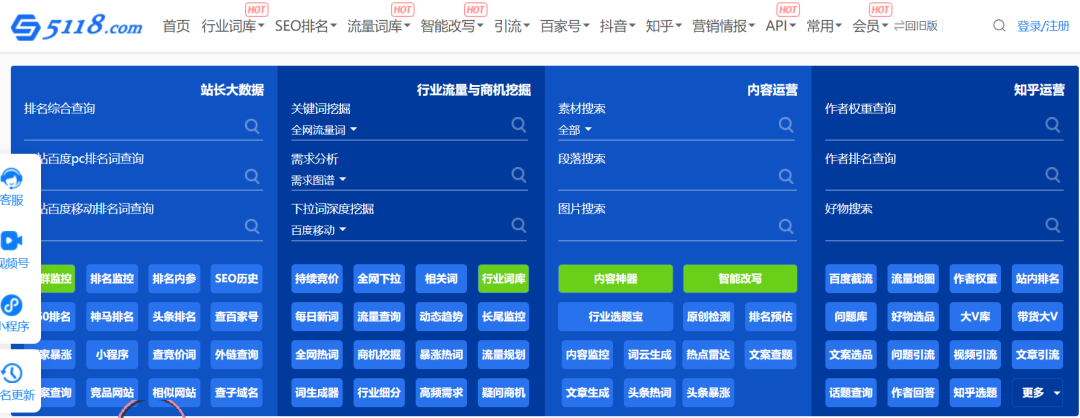Click search icon for 下拉词深度挖掘
This screenshot has height=418, width=1080.
pos(519,225)
